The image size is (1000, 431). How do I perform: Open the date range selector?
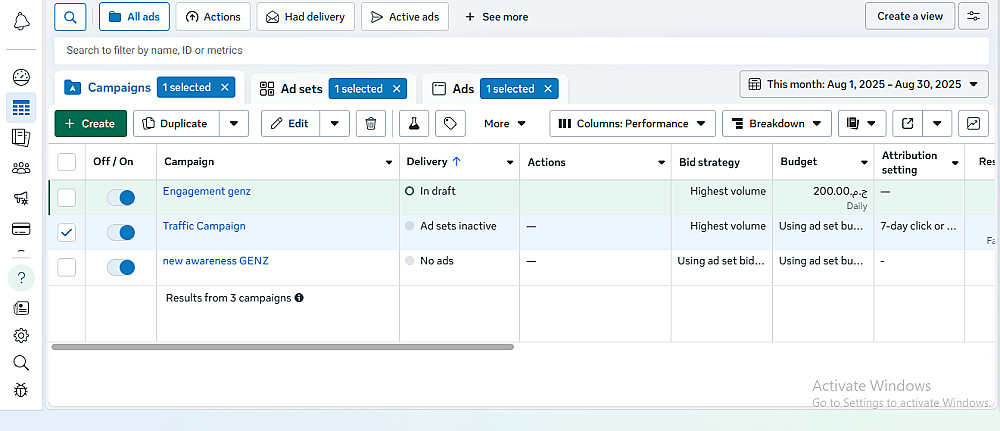(x=864, y=84)
